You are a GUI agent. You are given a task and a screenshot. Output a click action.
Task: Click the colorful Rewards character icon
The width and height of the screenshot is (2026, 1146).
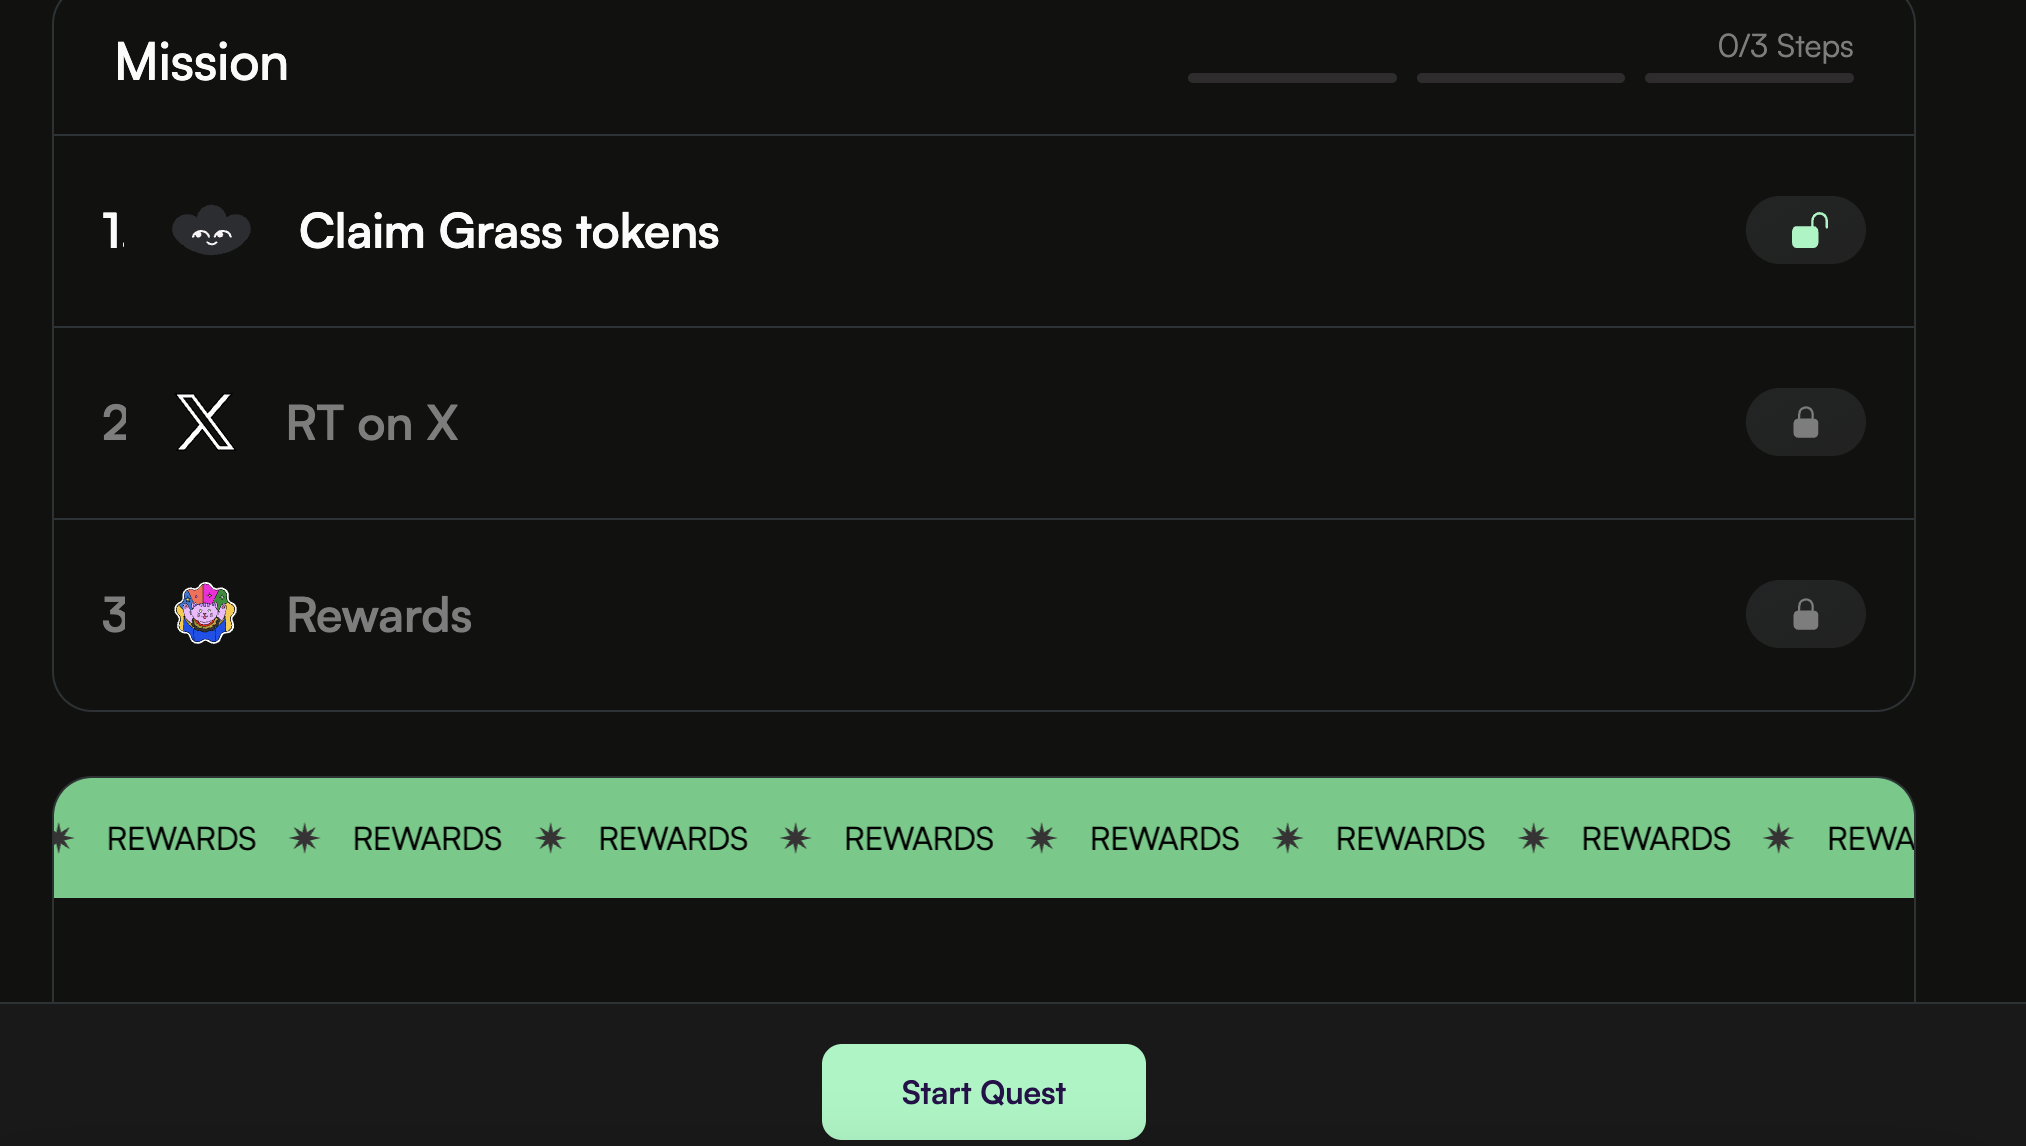point(206,613)
